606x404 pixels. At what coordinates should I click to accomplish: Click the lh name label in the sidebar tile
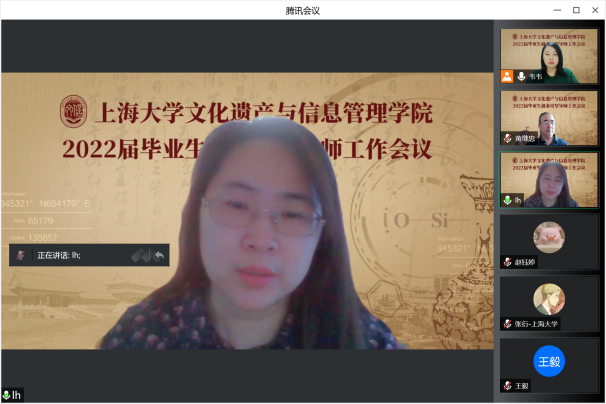tap(518, 200)
